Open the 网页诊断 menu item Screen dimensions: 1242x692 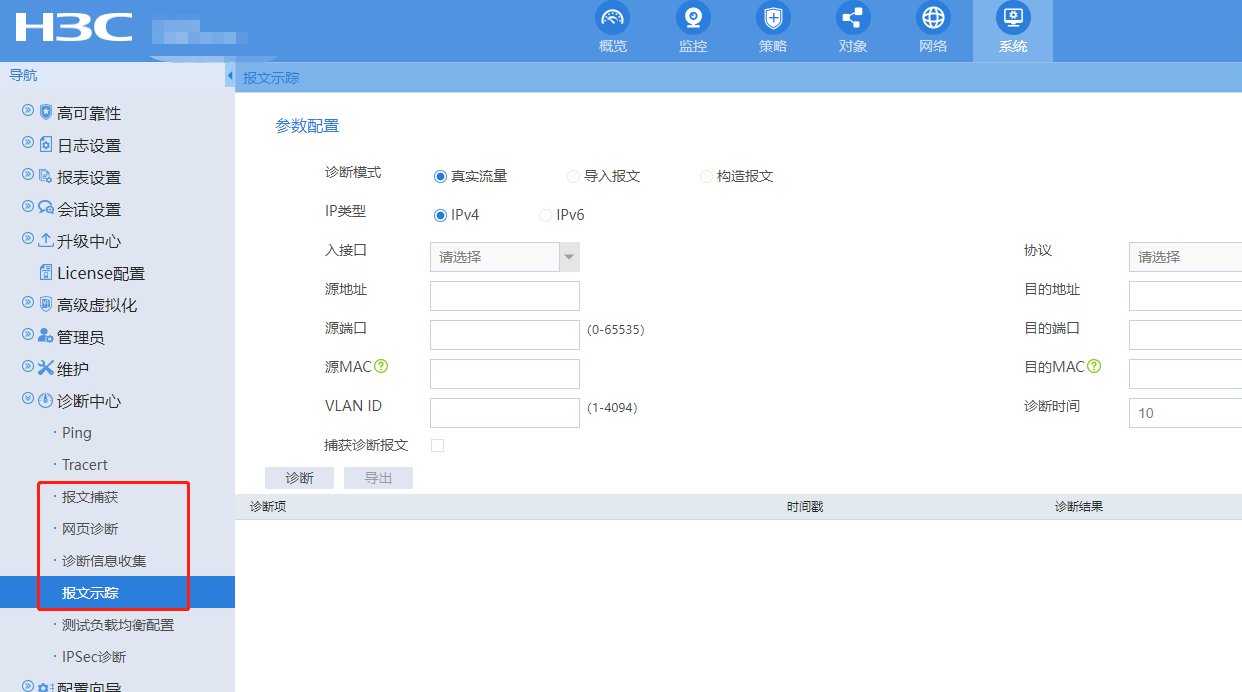point(90,529)
